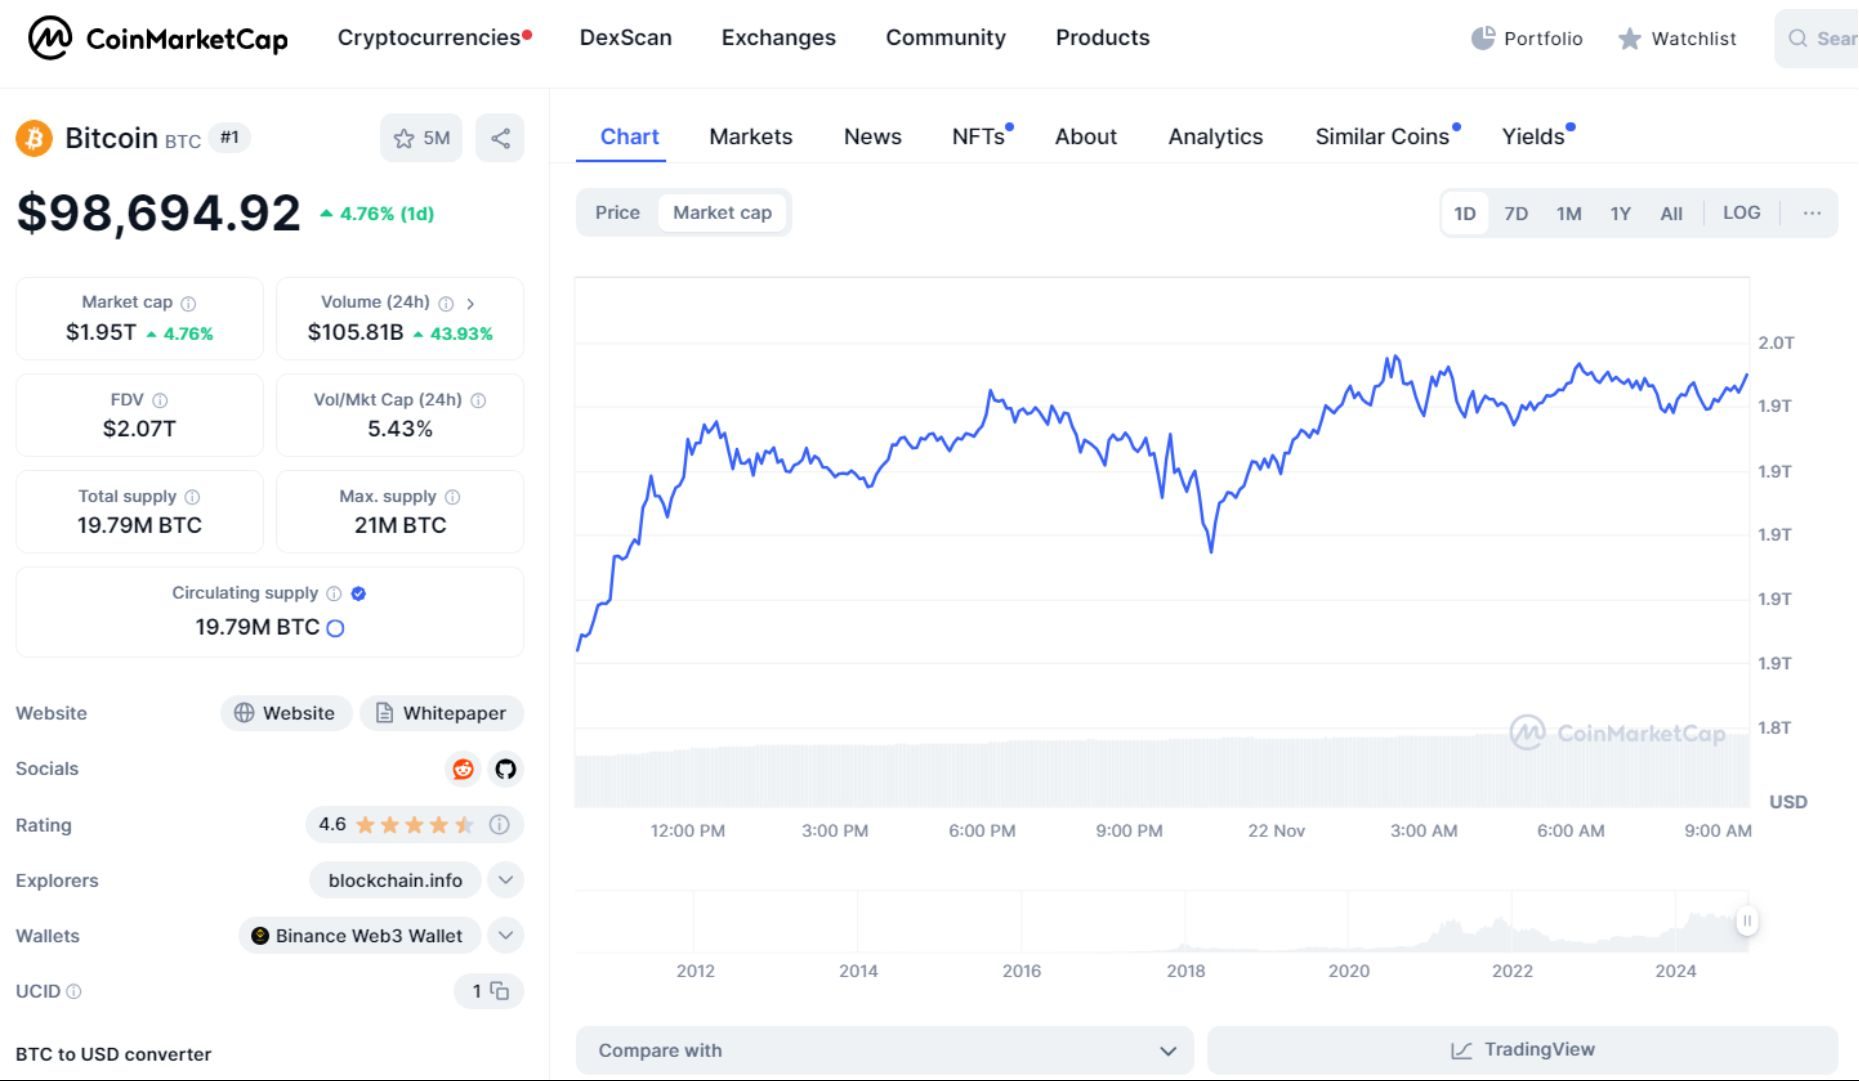
Task: Switch chart data to Price
Action: point(618,212)
